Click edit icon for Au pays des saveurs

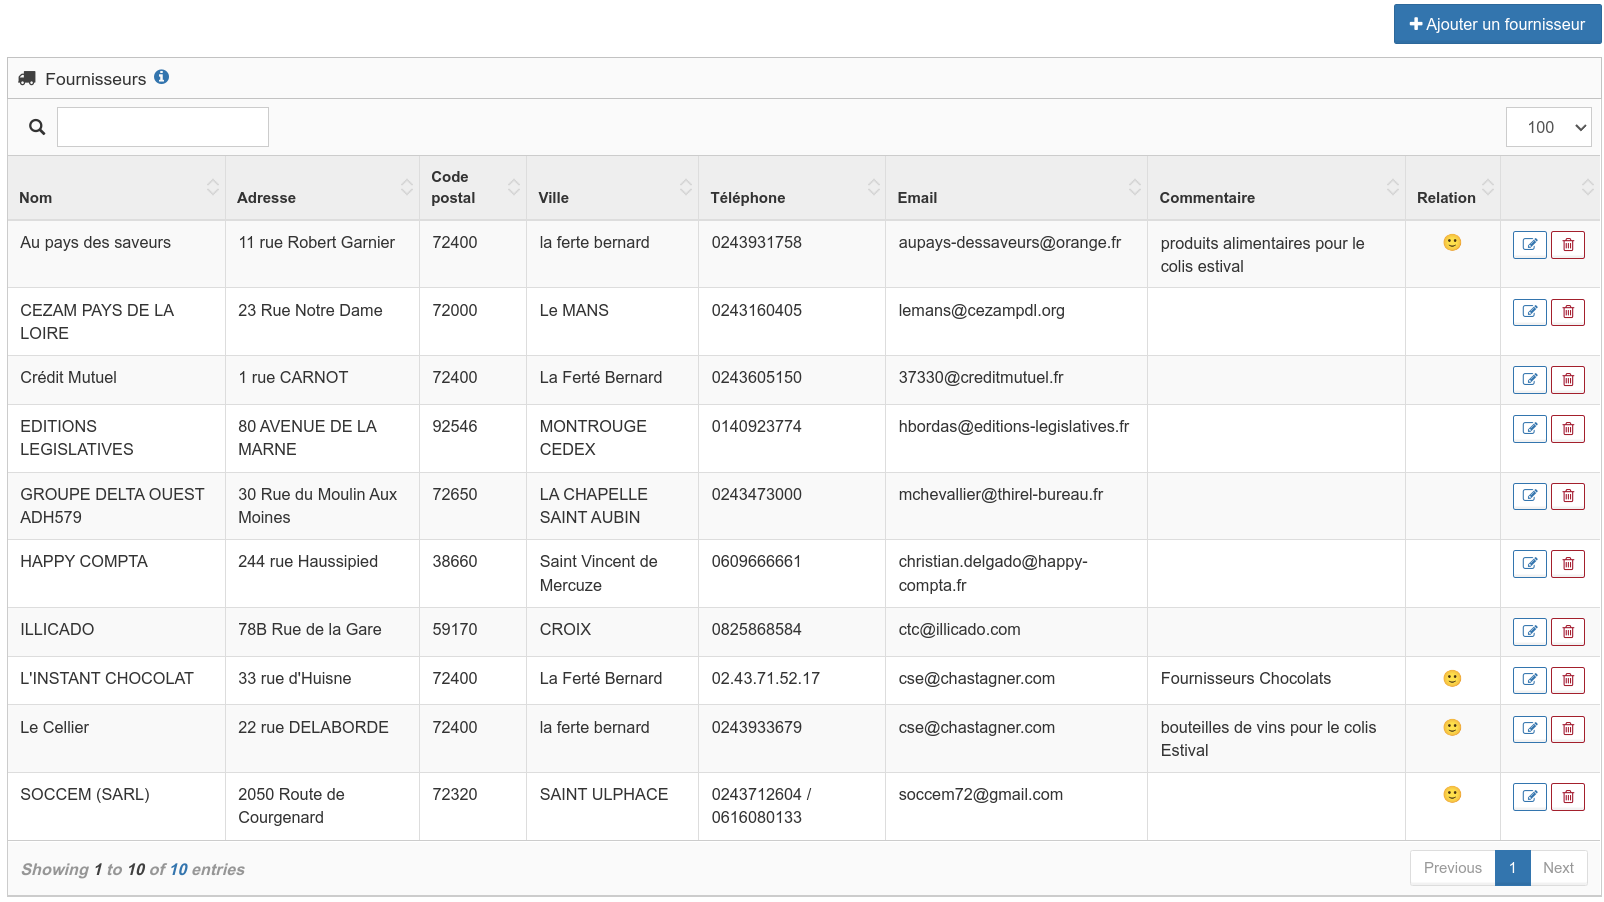1529,245
